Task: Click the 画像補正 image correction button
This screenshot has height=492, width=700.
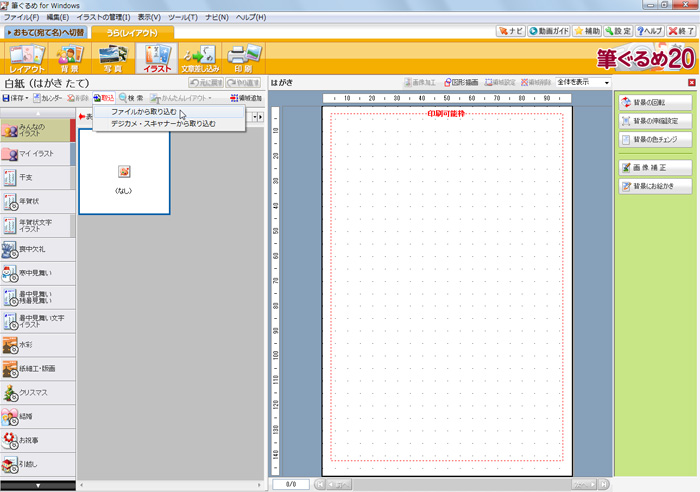Action: (x=655, y=167)
